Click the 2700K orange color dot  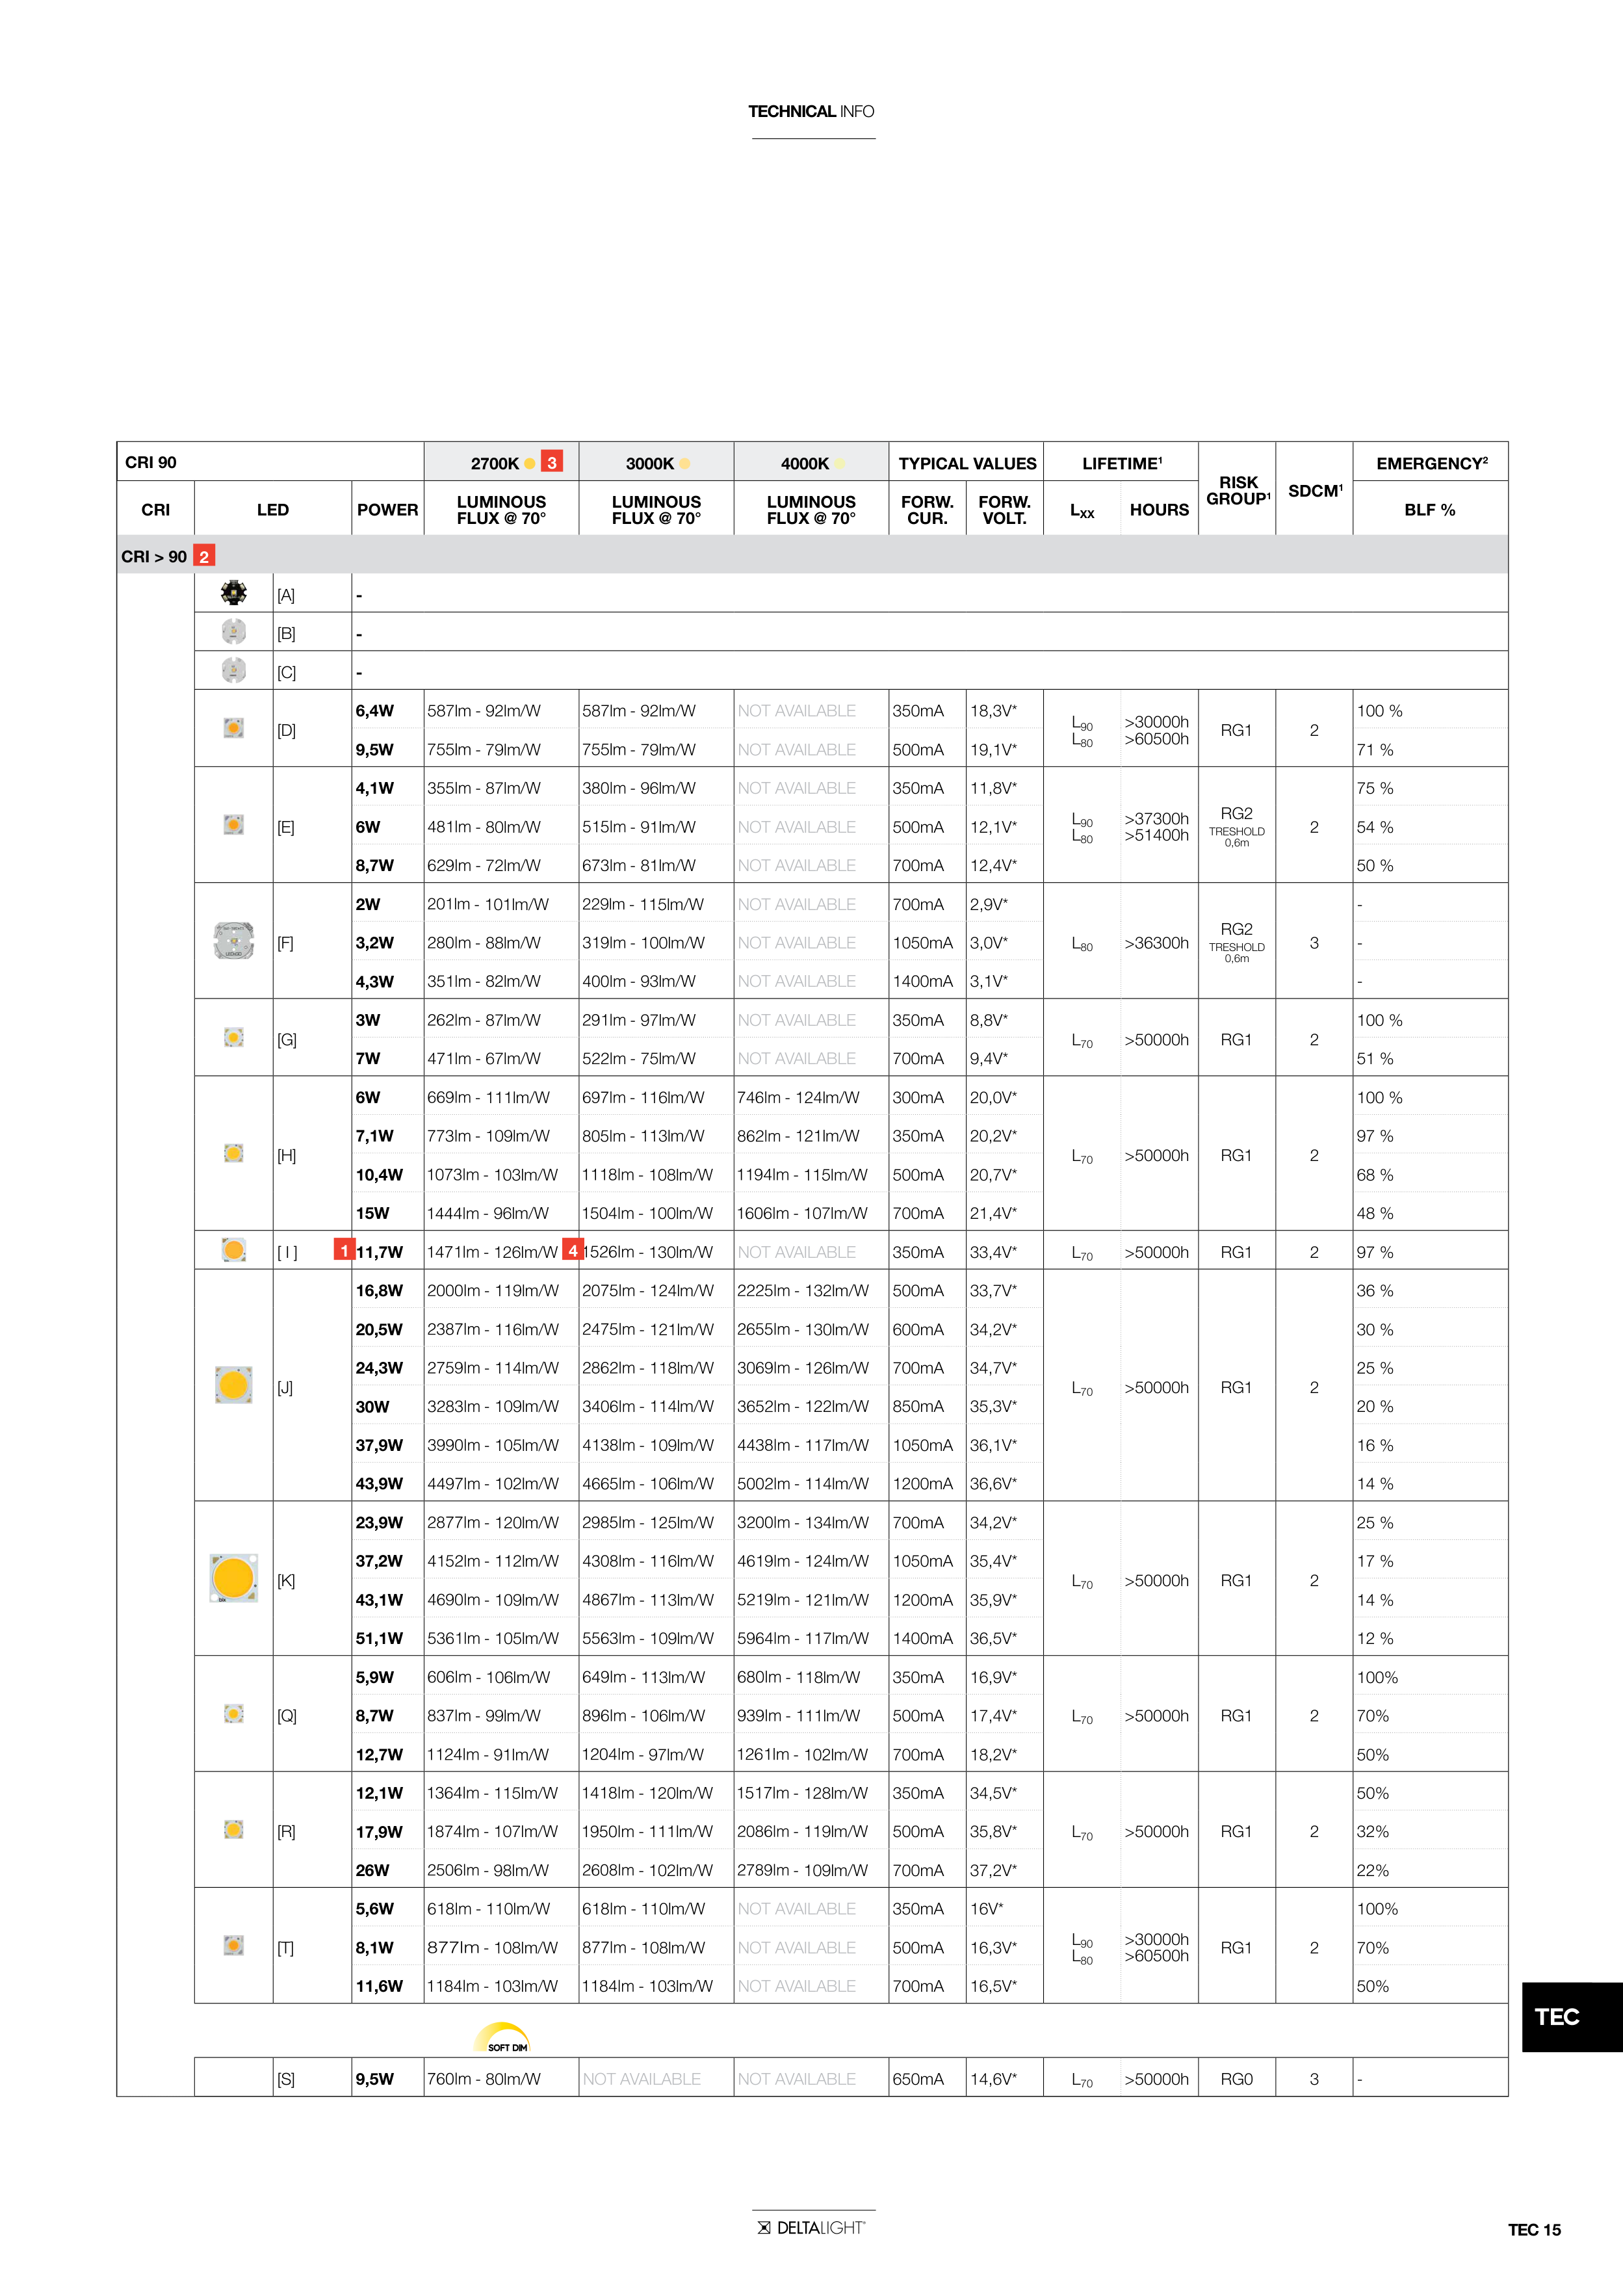[x=530, y=463]
